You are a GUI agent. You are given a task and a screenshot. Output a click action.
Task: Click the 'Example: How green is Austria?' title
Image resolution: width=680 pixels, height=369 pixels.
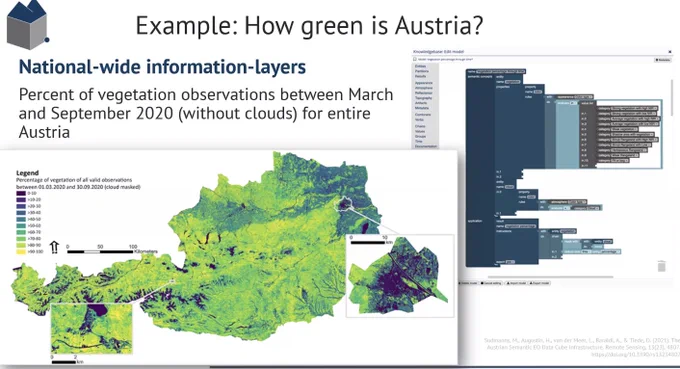click(x=309, y=25)
